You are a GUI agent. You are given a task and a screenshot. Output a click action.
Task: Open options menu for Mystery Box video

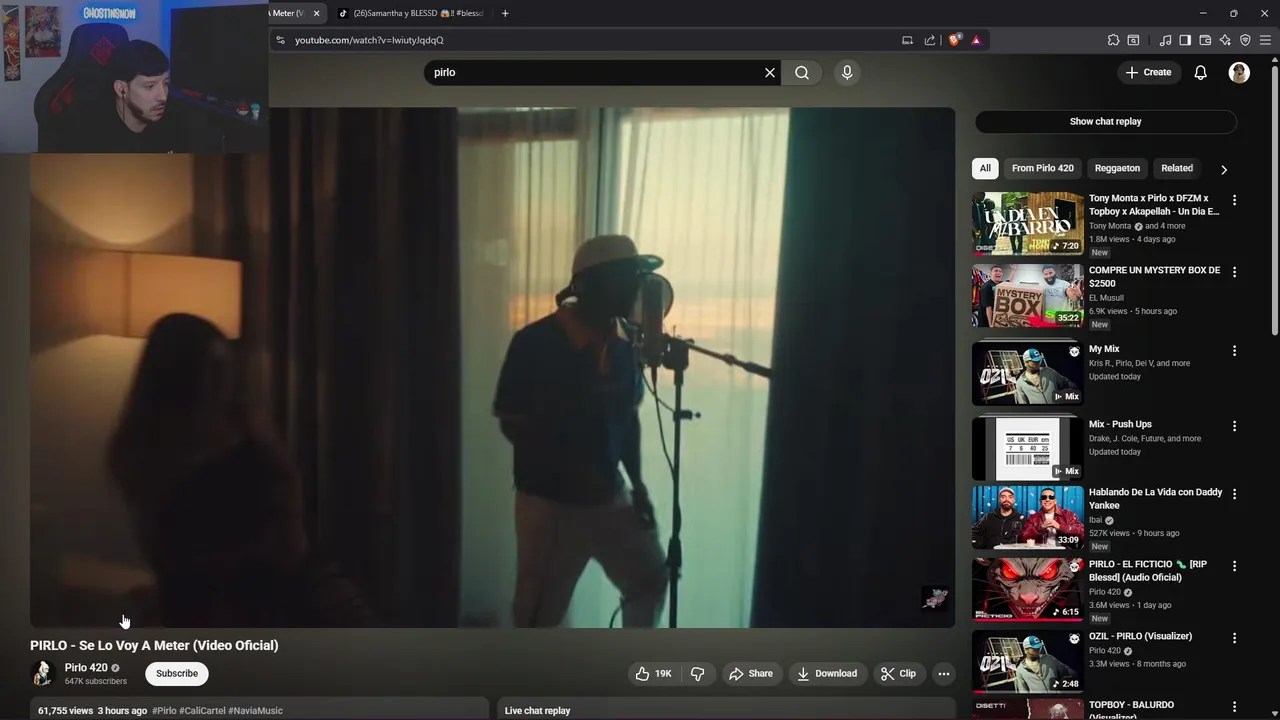tap(1234, 272)
